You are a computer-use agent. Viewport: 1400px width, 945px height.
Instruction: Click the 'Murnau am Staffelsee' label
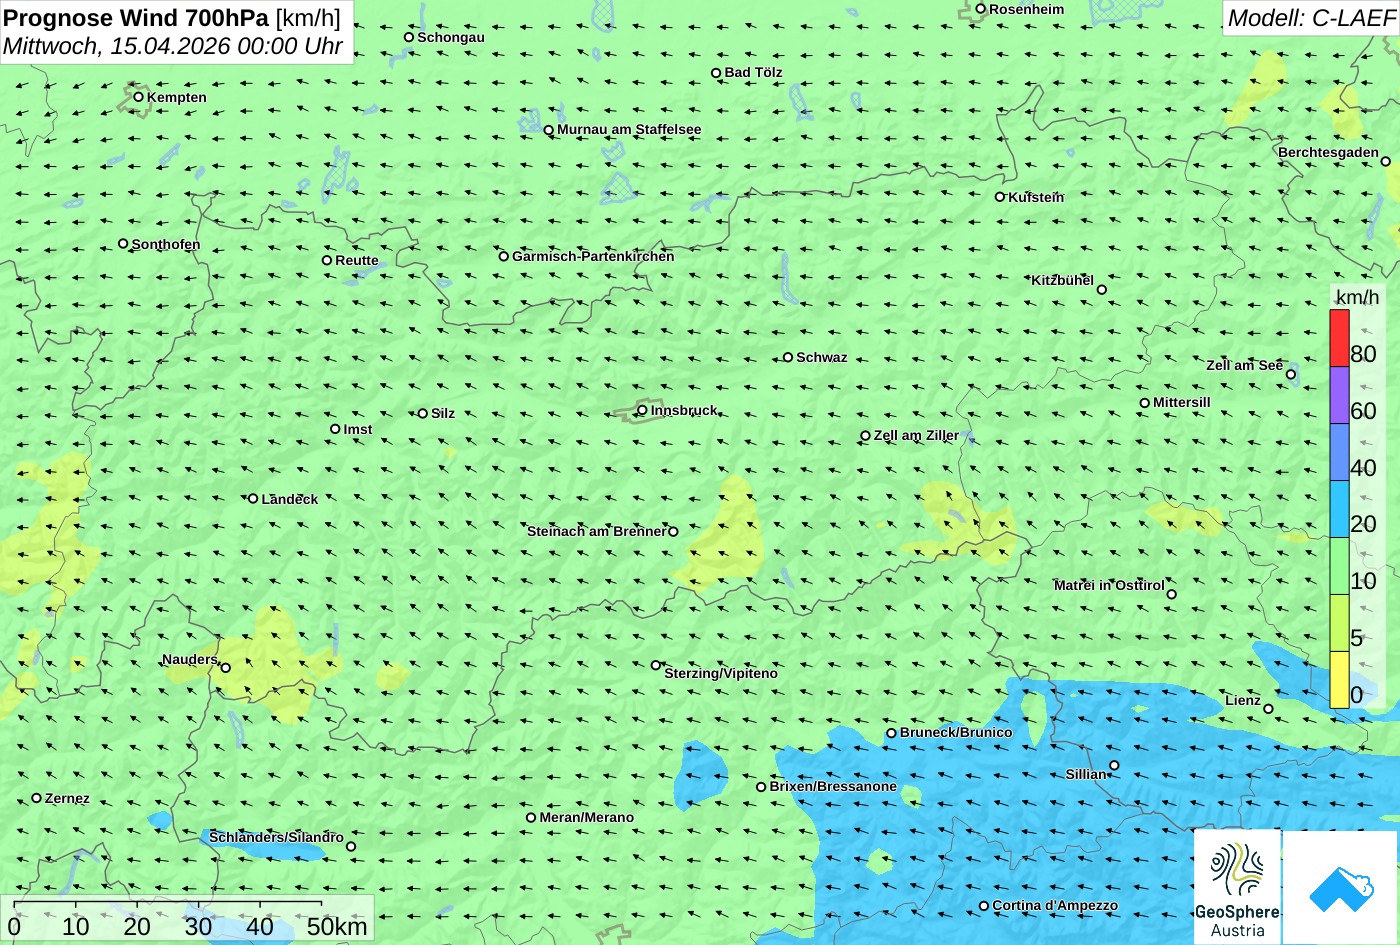(629, 129)
